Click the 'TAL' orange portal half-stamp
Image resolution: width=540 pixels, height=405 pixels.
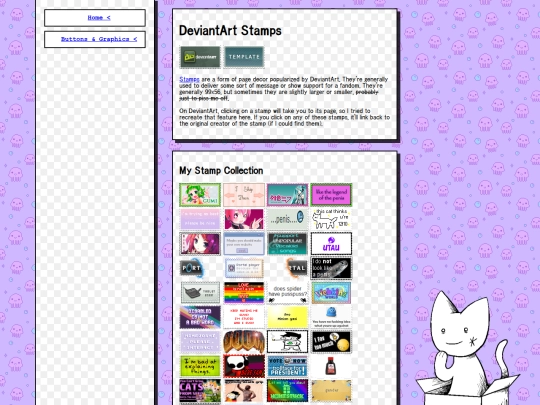pos(297,268)
